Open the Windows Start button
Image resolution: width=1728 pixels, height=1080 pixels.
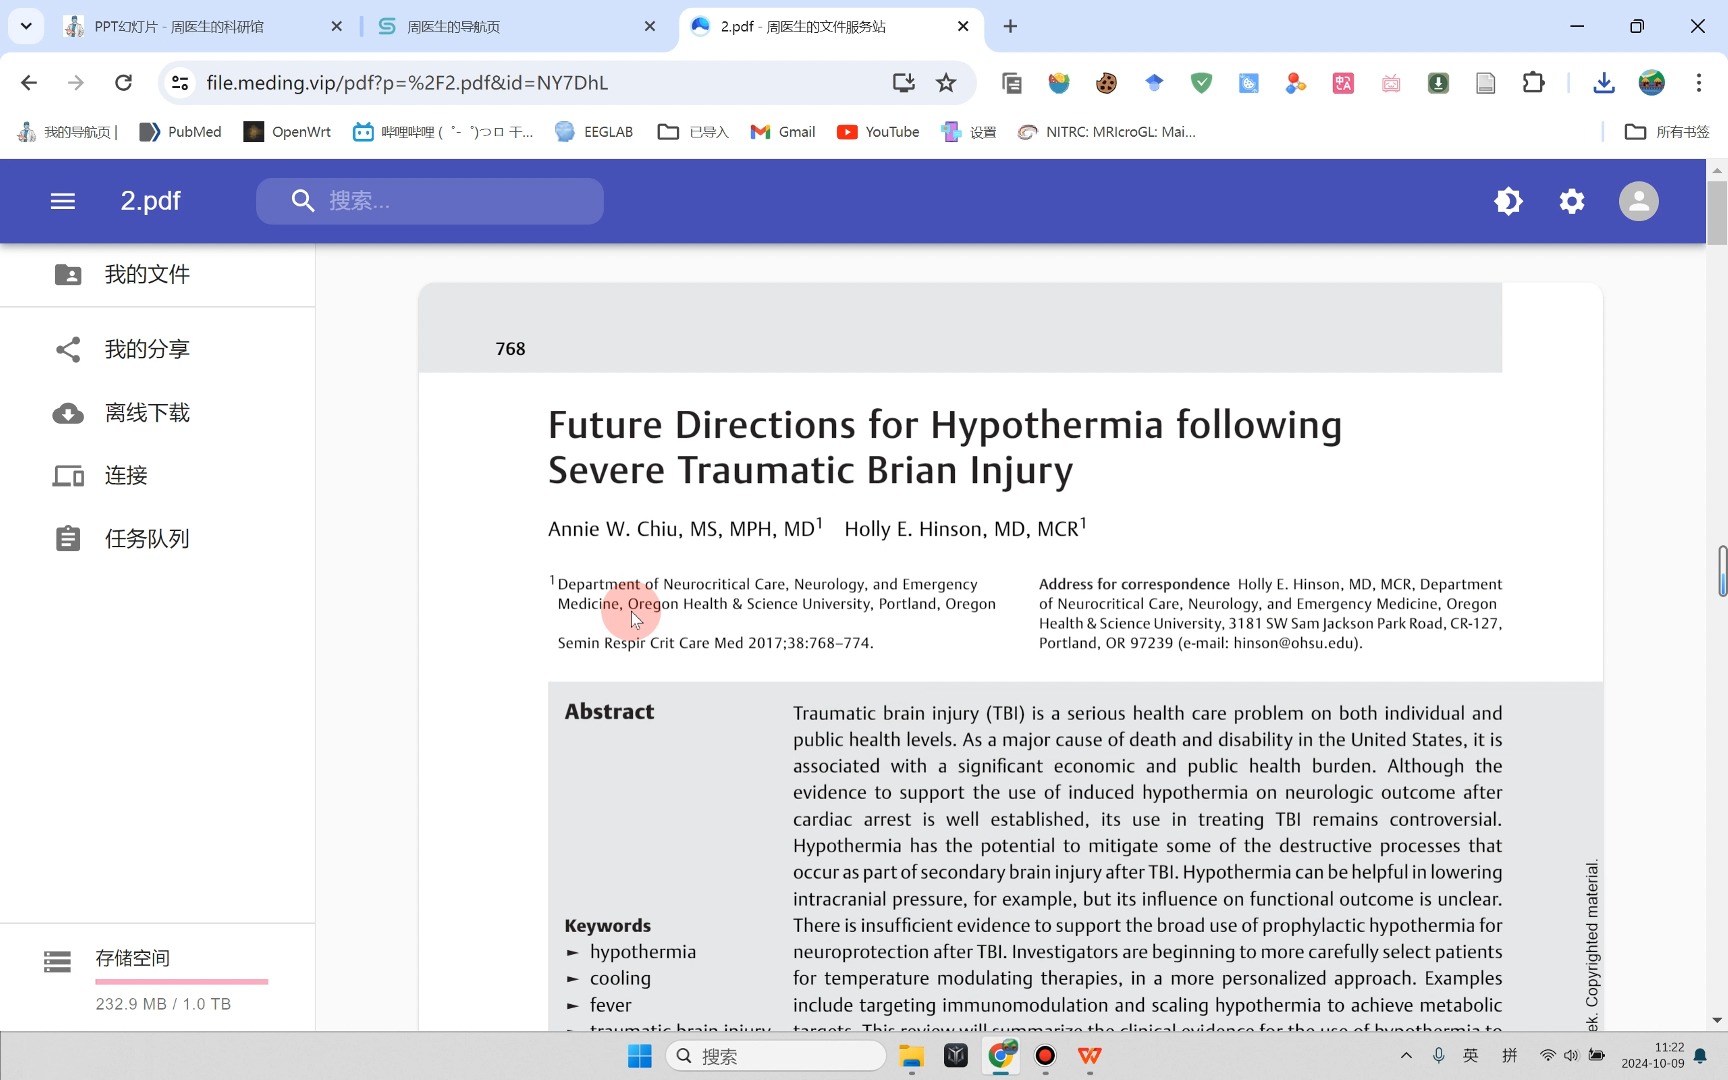coord(640,1056)
